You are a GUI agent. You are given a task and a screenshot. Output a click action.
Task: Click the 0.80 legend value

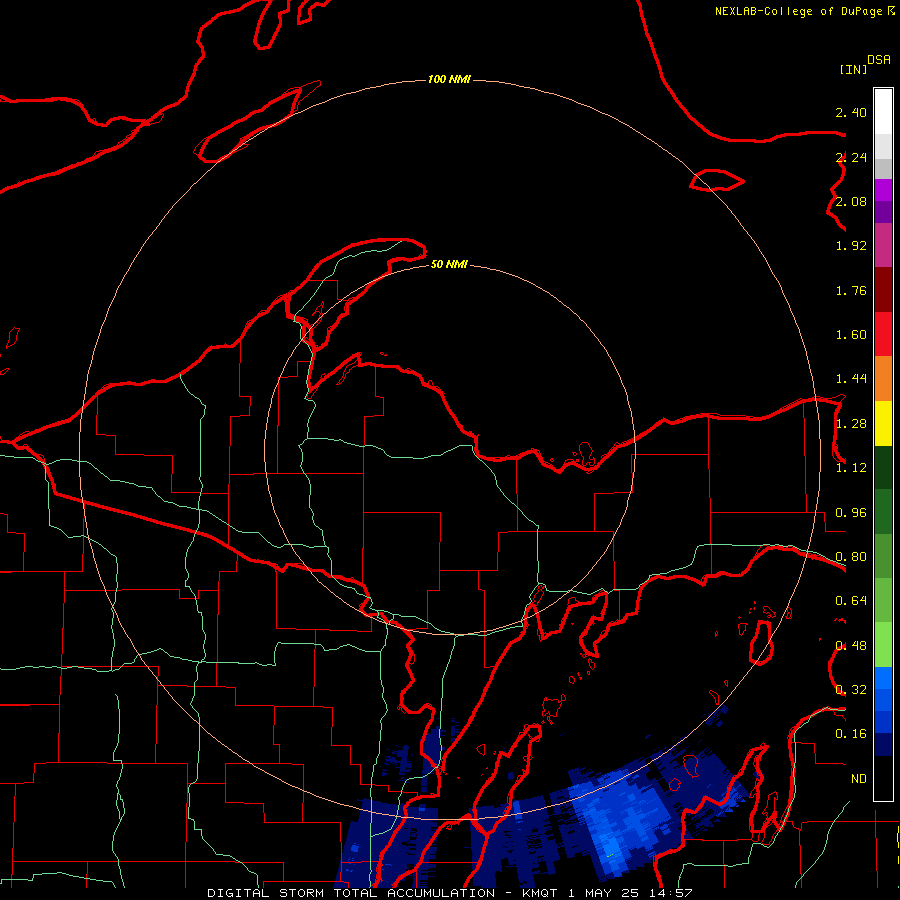851,557
